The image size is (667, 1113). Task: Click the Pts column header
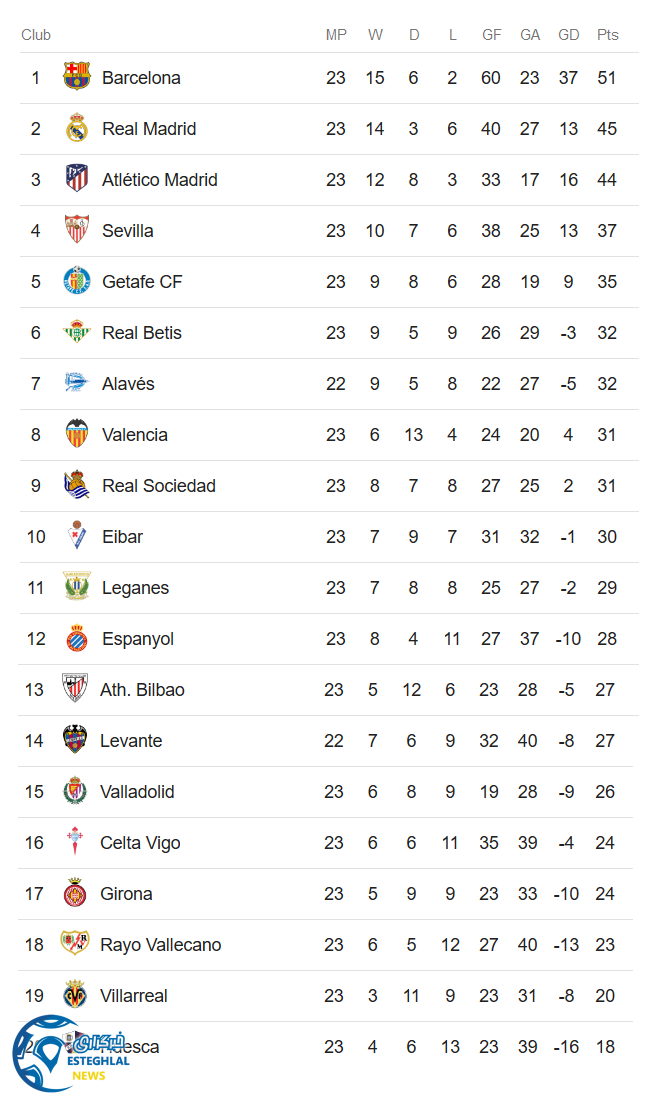click(607, 35)
